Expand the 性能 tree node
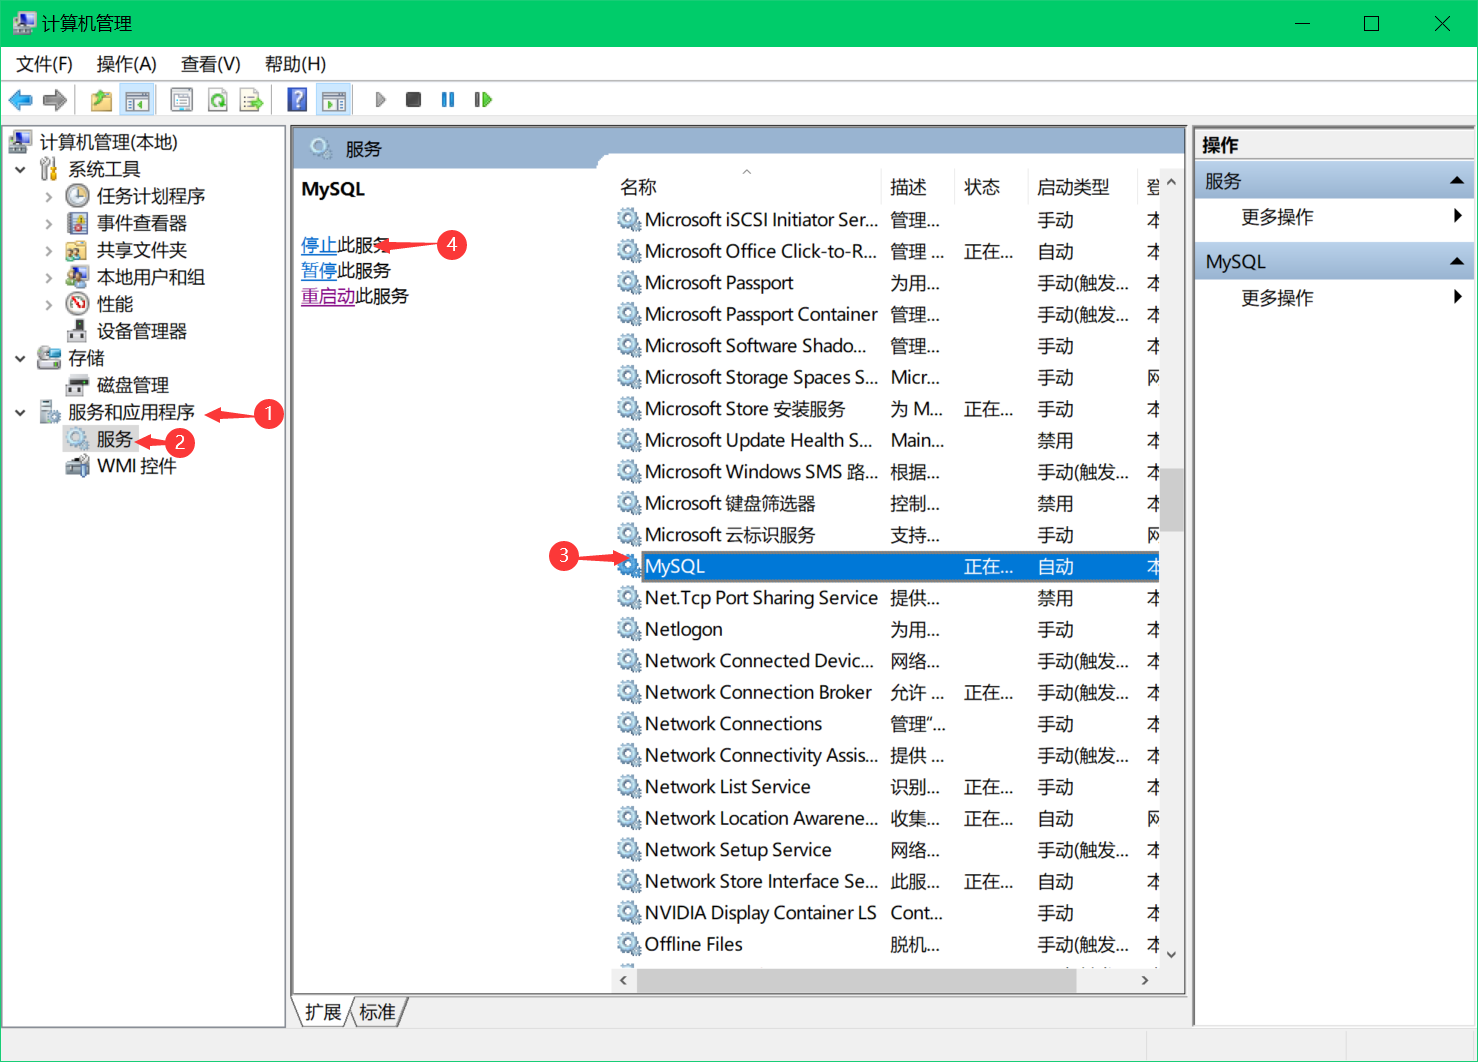 48,304
